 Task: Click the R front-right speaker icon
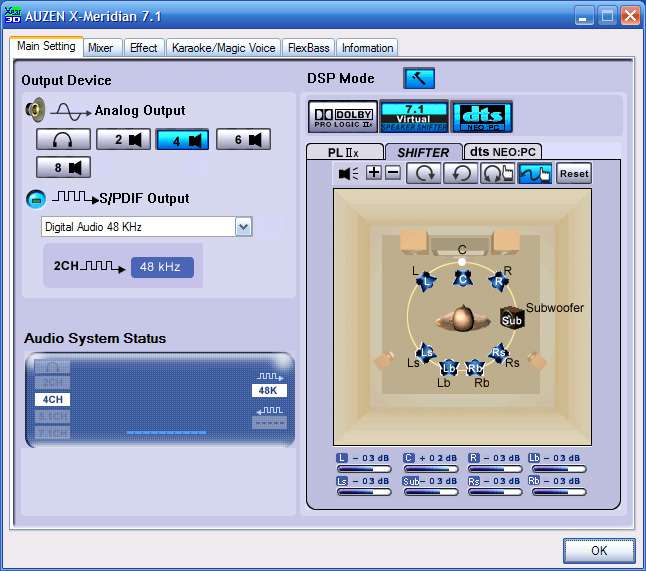[499, 281]
